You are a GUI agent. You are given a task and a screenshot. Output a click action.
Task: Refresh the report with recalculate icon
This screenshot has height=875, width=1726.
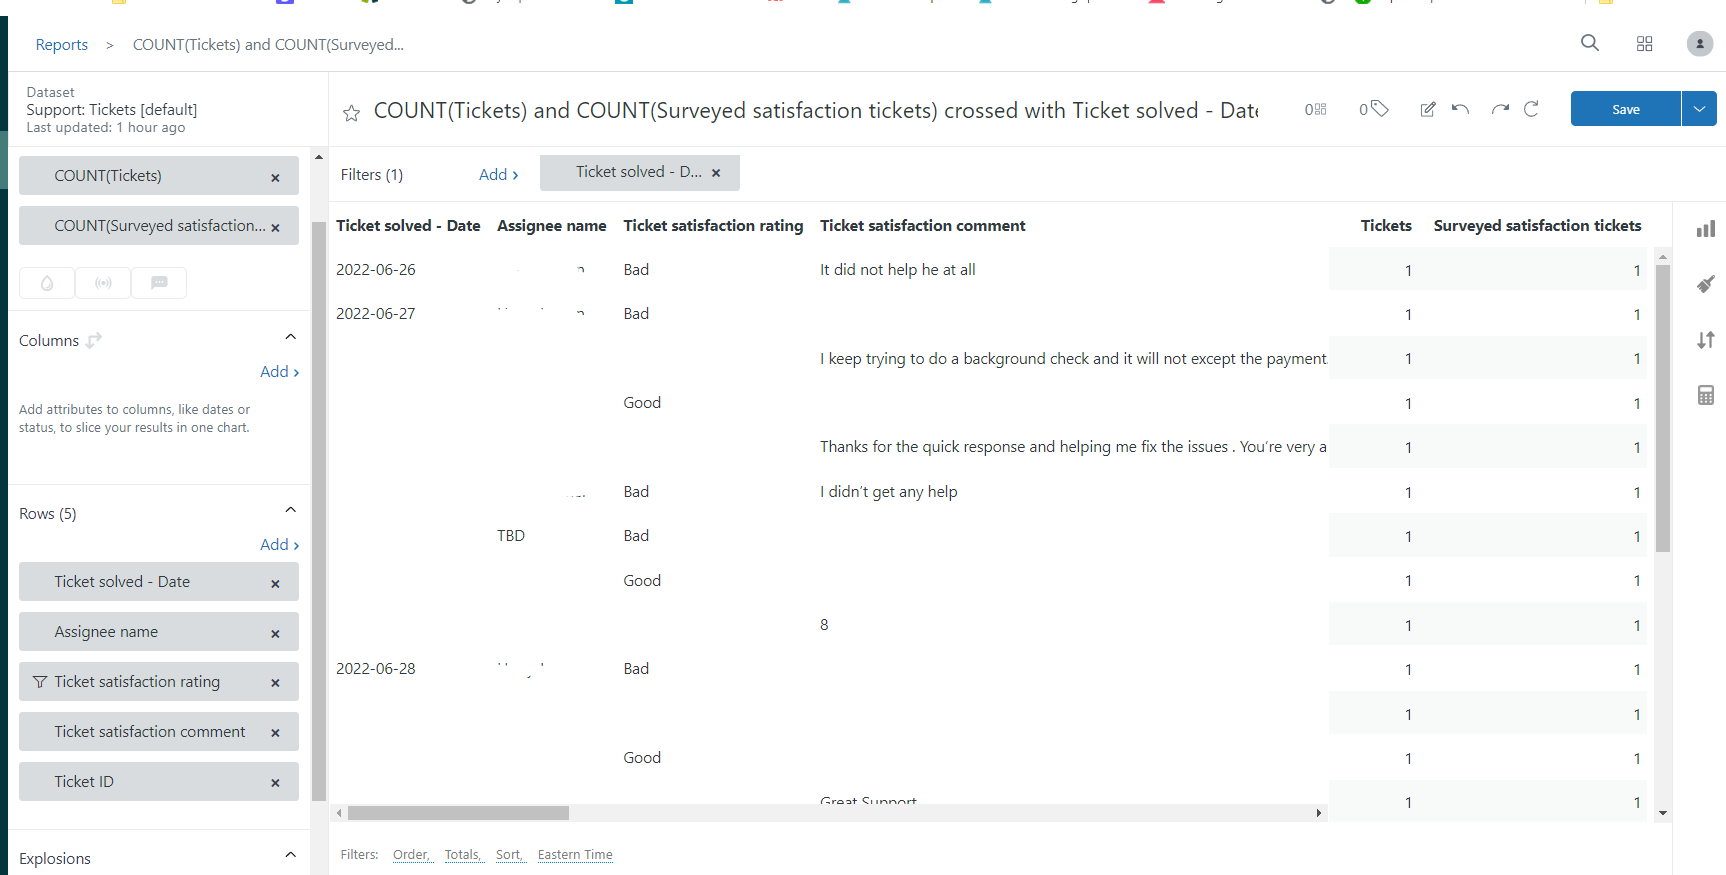pyautogui.click(x=1531, y=109)
